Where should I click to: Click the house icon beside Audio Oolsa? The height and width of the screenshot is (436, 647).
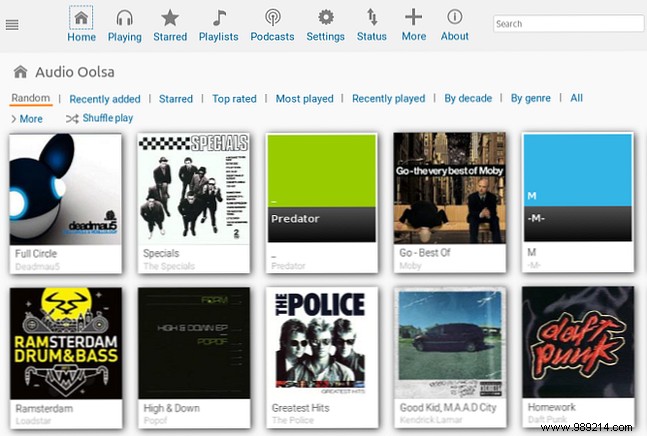coord(21,72)
